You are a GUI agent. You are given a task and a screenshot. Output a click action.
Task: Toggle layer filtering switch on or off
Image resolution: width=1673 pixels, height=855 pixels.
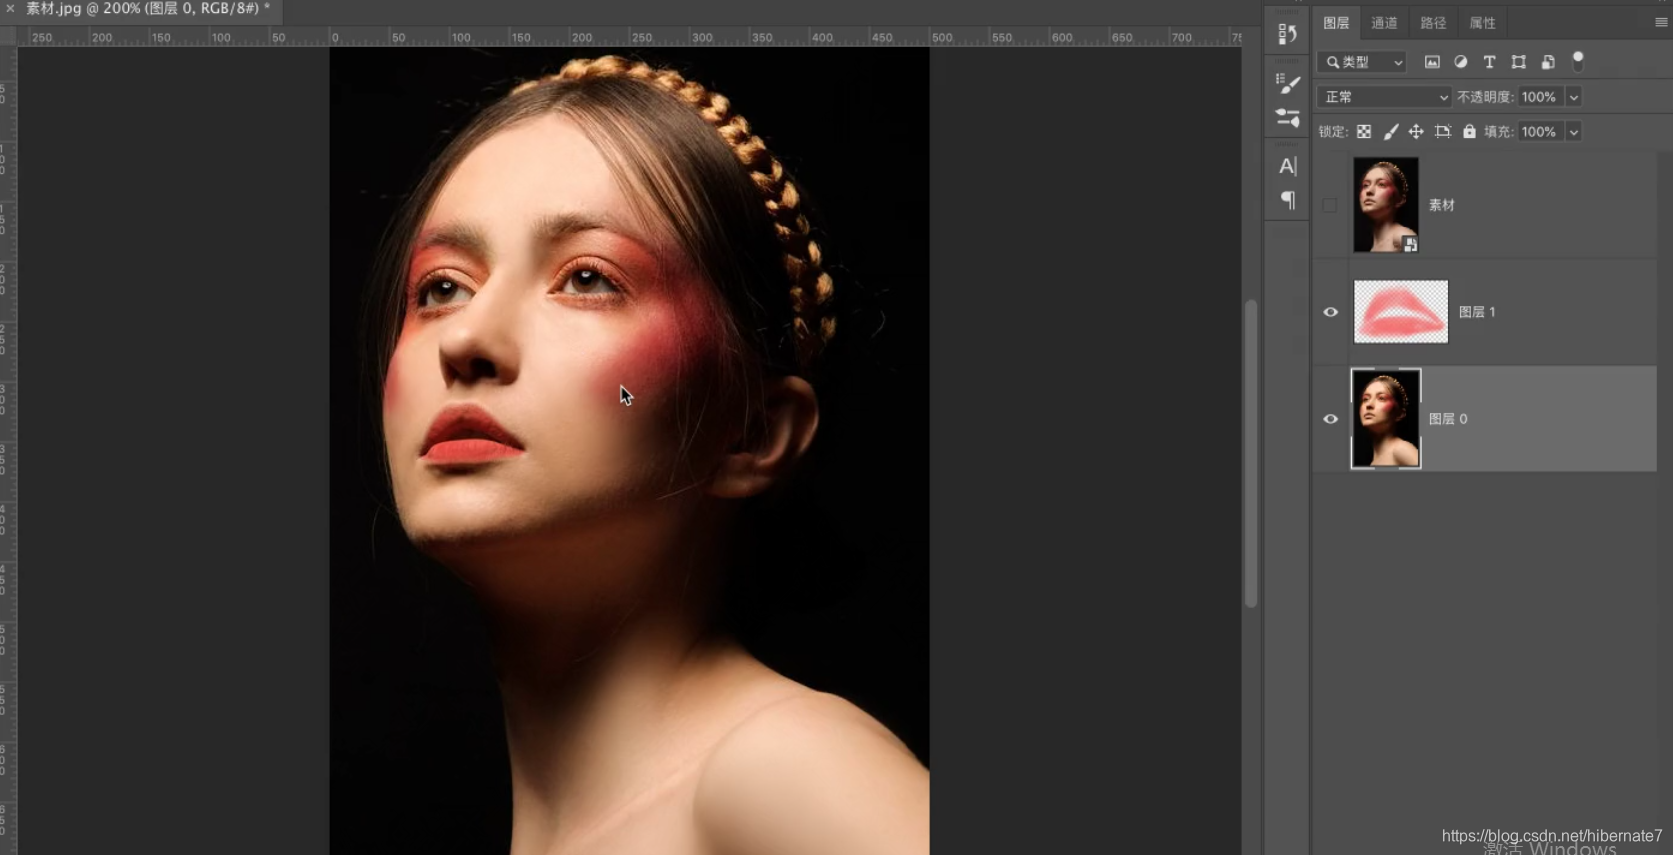click(x=1578, y=60)
